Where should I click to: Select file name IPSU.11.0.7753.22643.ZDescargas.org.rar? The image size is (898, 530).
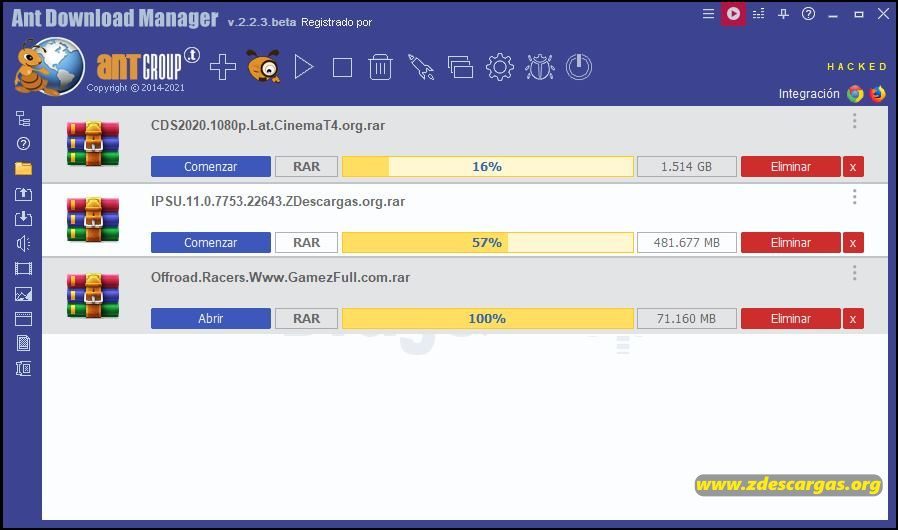[x=278, y=202]
